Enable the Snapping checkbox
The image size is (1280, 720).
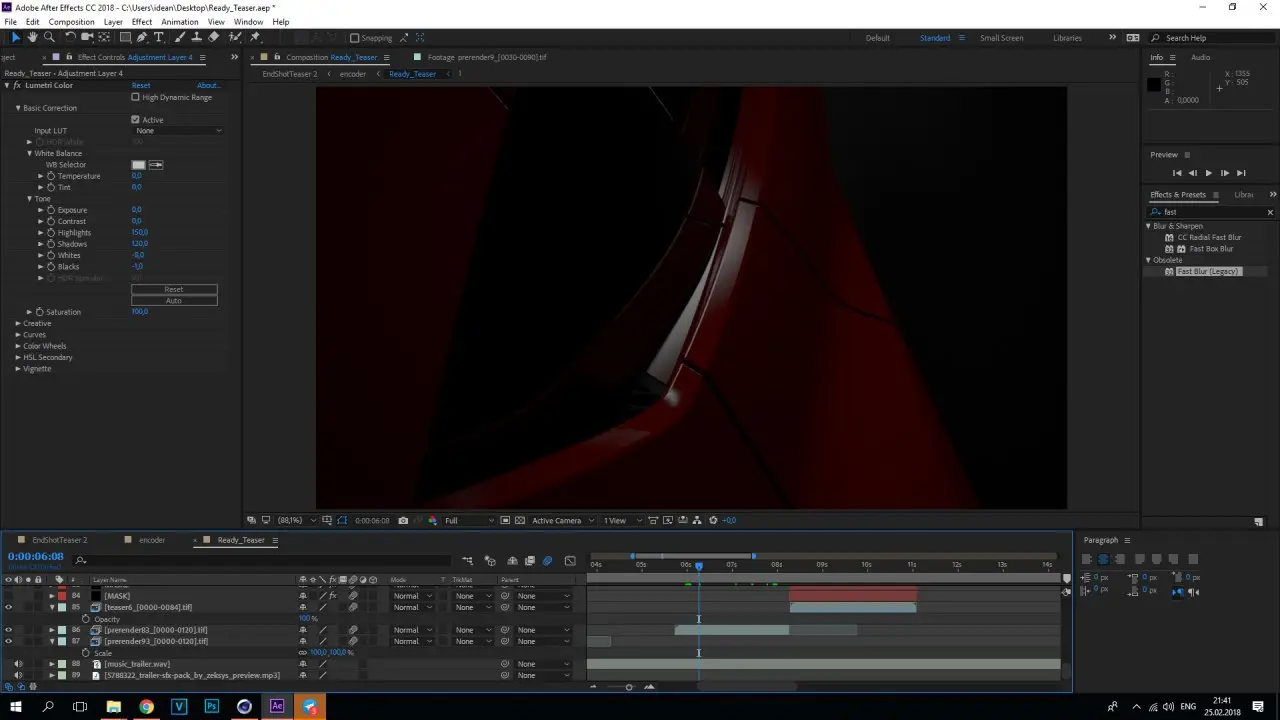tap(354, 38)
